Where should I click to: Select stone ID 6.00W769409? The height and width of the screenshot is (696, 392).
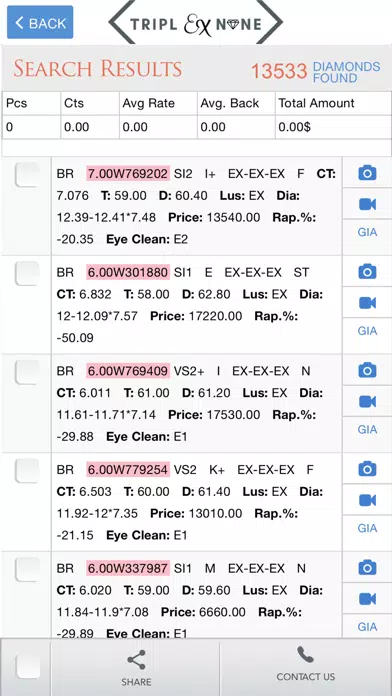[x=128, y=371]
